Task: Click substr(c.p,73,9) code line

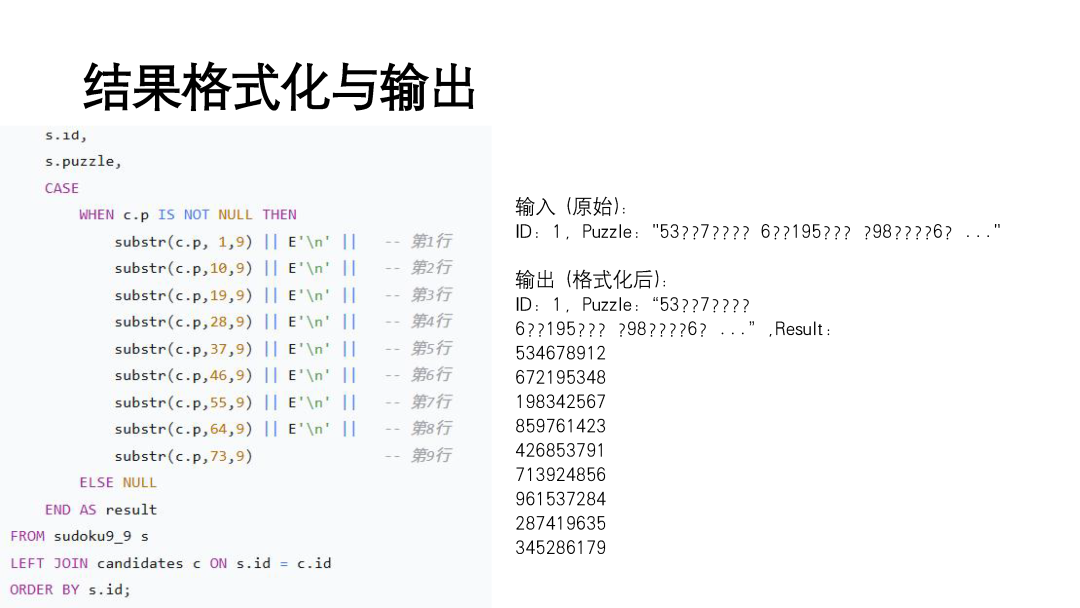Action: point(183,456)
